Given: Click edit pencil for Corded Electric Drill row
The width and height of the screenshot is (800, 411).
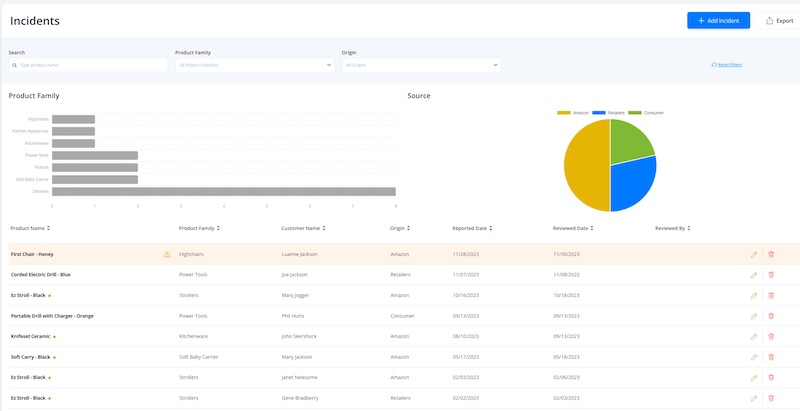Looking at the screenshot, I should [x=754, y=275].
